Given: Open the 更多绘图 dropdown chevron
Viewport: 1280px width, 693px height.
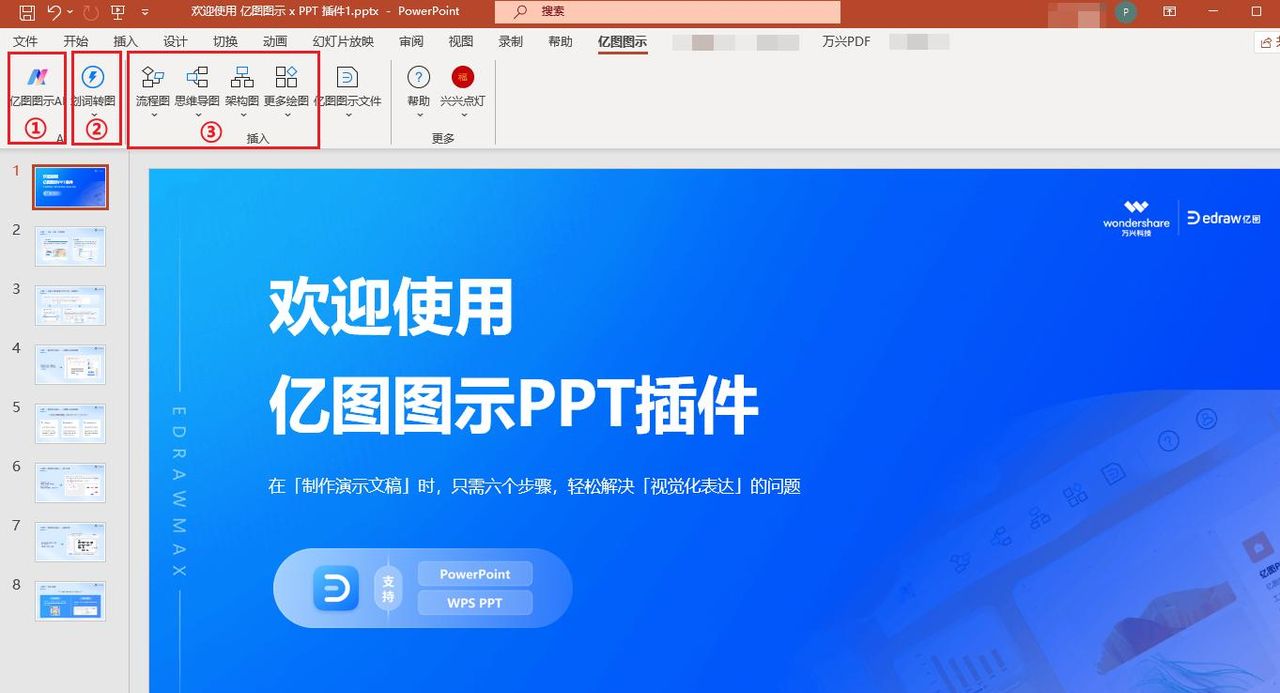Looking at the screenshot, I should click(287, 114).
